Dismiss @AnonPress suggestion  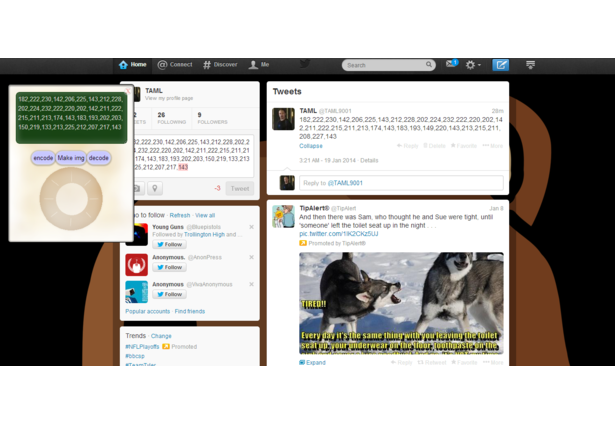point(251,257)
